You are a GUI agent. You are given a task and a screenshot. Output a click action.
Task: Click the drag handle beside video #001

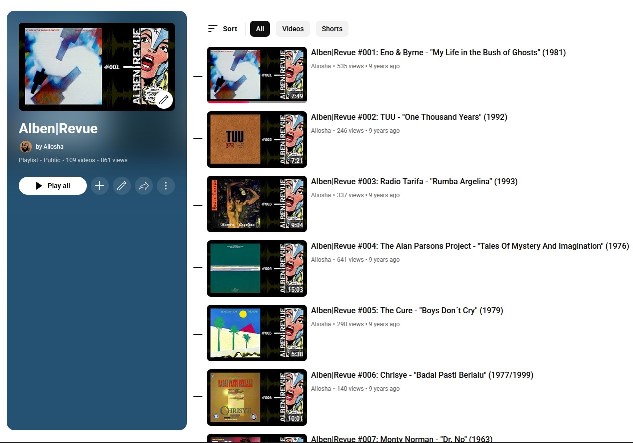coord(198,76)
